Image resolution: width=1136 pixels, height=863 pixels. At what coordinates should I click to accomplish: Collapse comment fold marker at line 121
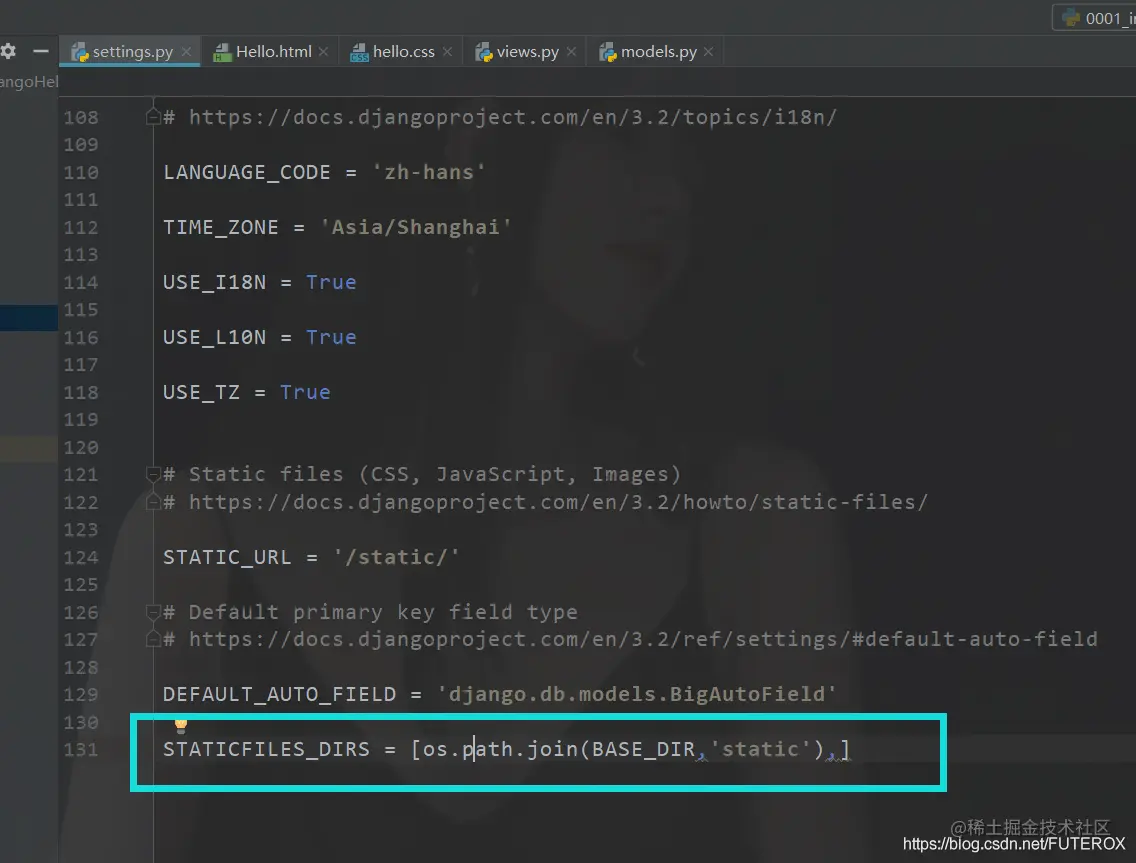[153, 474]
